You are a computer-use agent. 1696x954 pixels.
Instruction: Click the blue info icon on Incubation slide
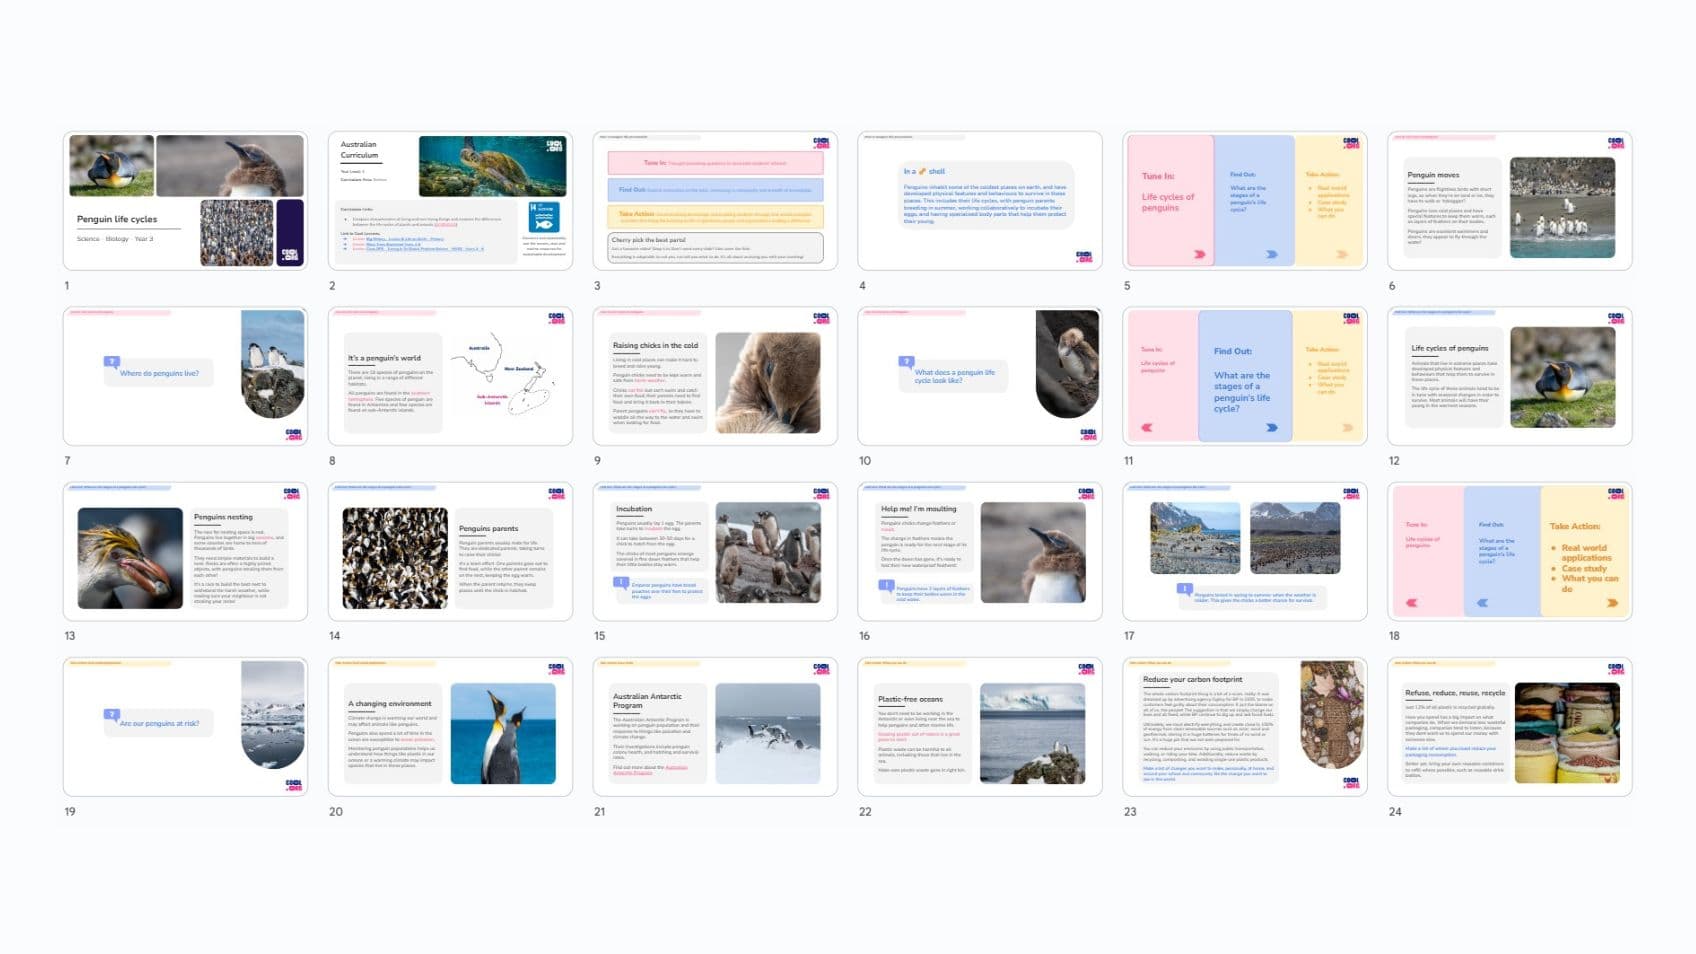pos(621,582)
